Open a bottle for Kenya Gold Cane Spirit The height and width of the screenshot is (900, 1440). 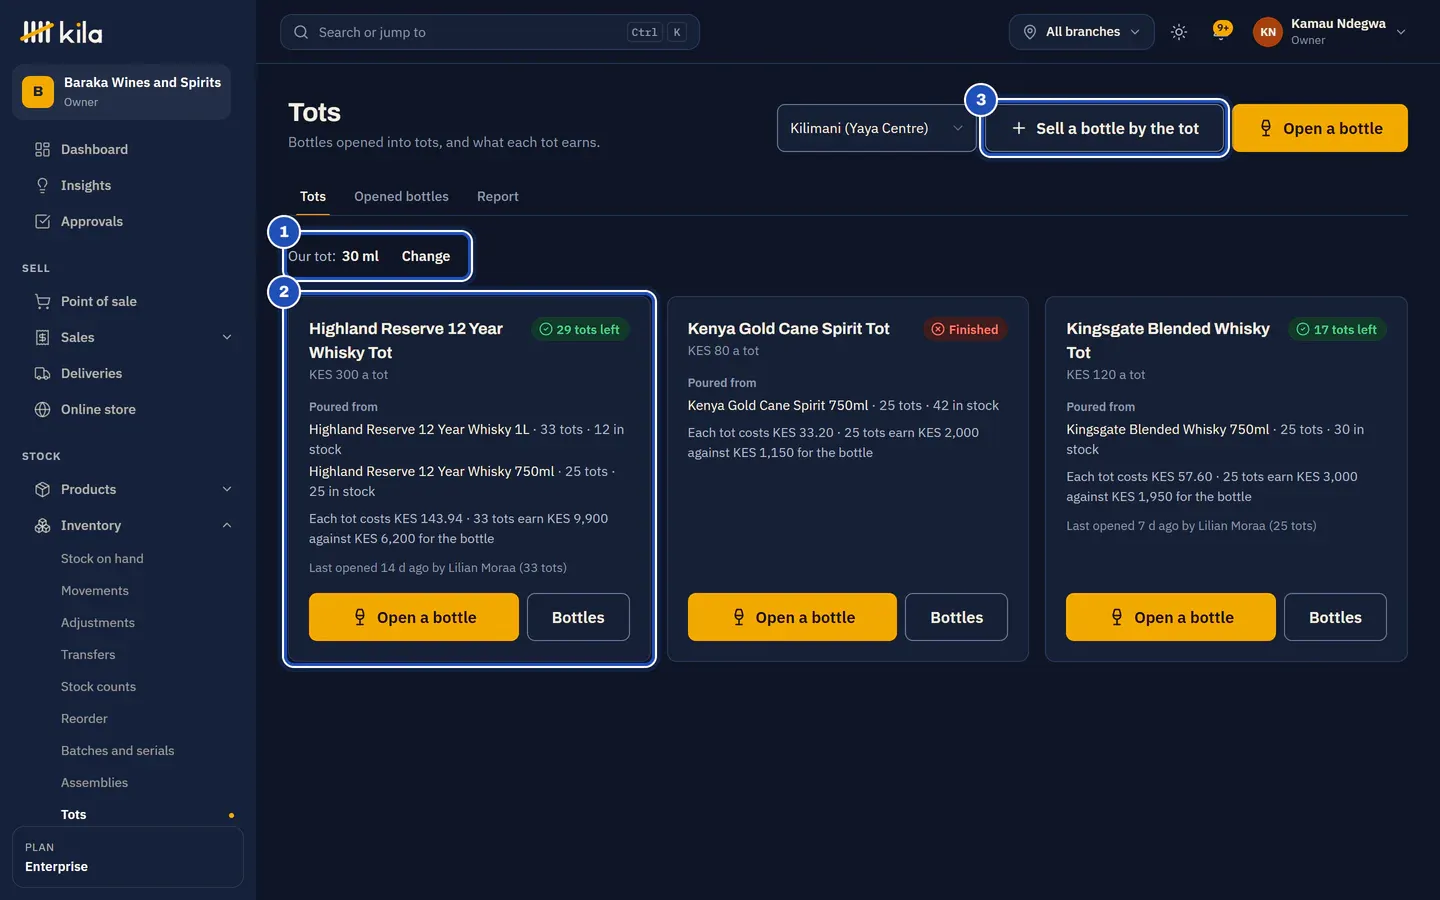tap(792, 617)
